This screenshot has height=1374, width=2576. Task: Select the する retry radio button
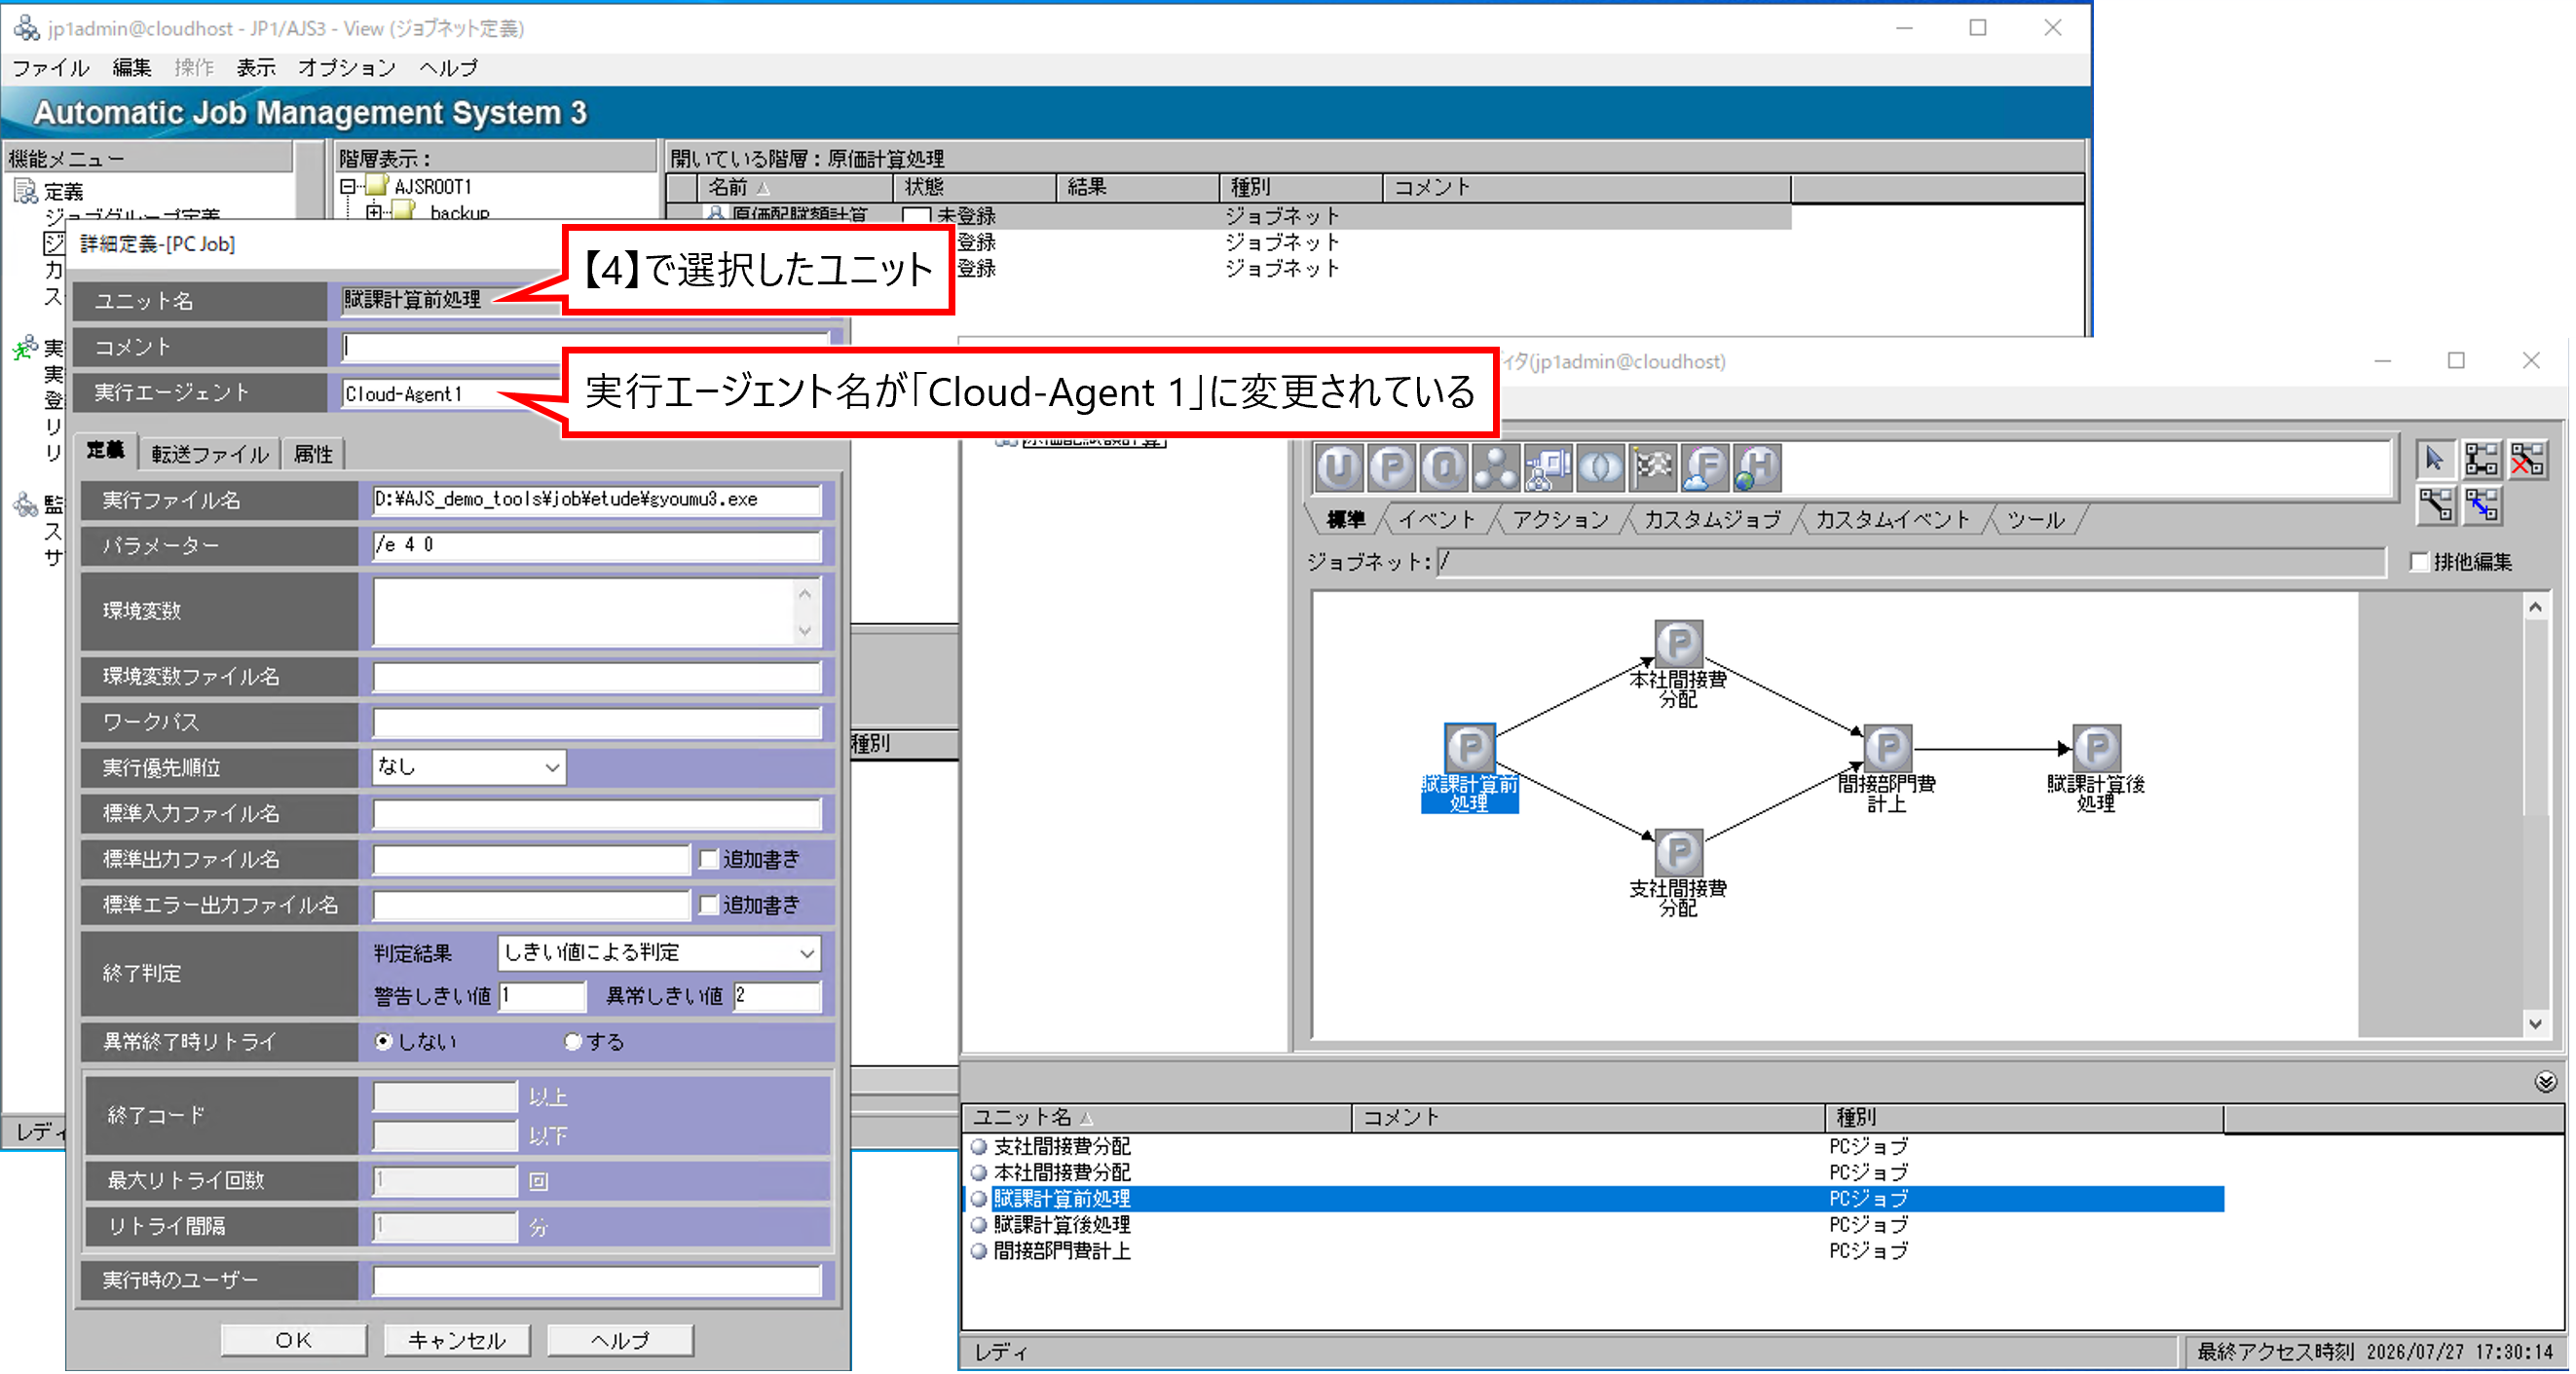573,1043
